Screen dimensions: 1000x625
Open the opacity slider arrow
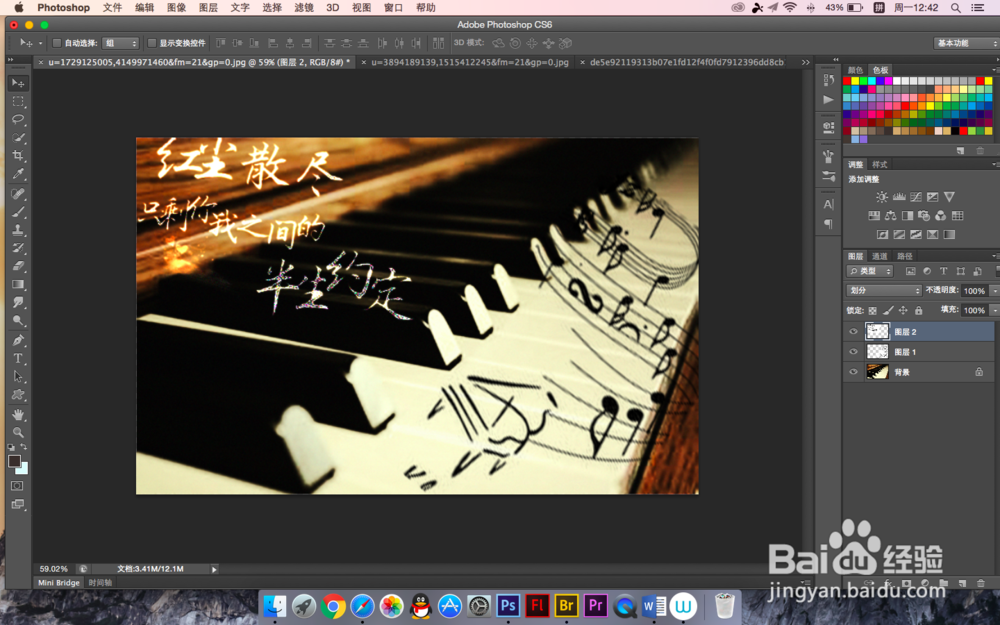pyautogui.click(x=994, y=291)
